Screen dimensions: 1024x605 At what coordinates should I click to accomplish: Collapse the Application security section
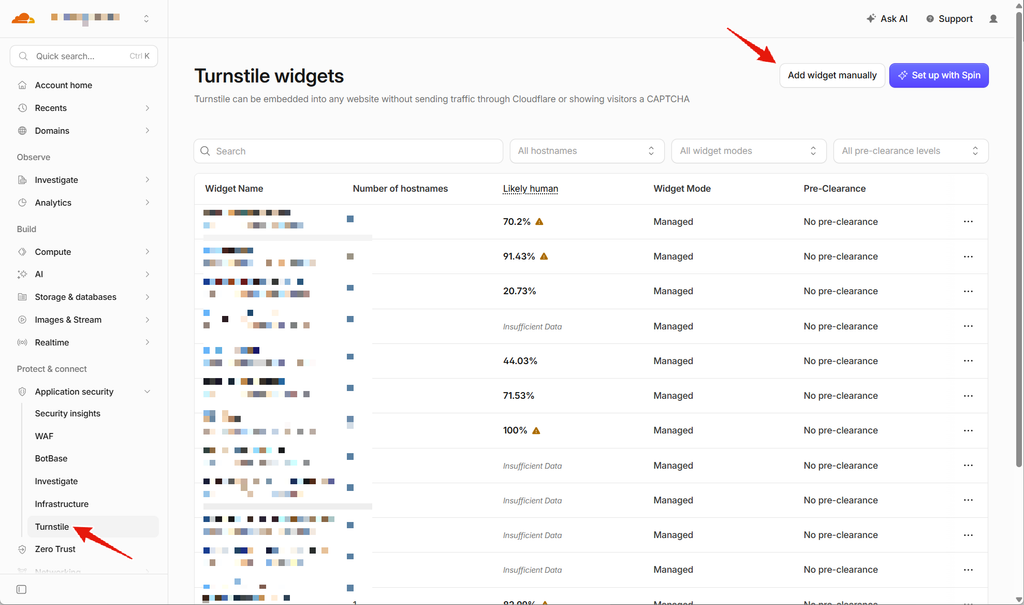pyautogui.click(x=147, y=391)
